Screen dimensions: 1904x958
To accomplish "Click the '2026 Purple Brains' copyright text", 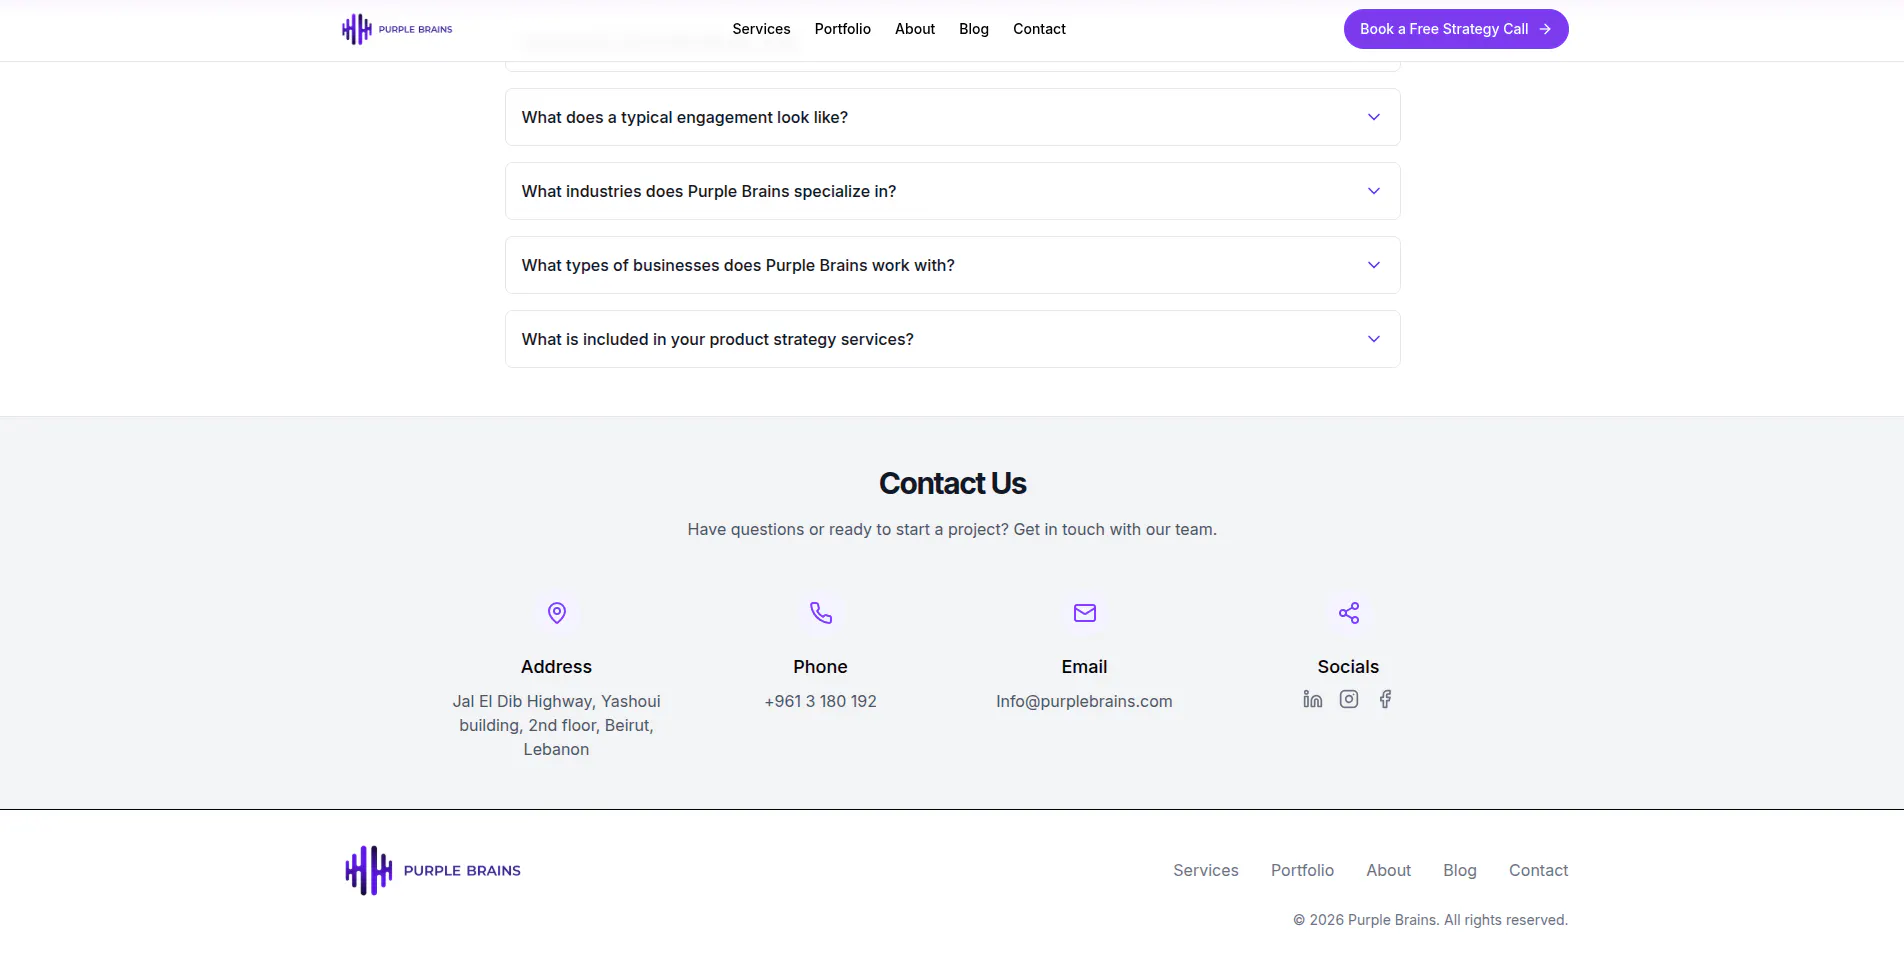I will click(1430, 920).
